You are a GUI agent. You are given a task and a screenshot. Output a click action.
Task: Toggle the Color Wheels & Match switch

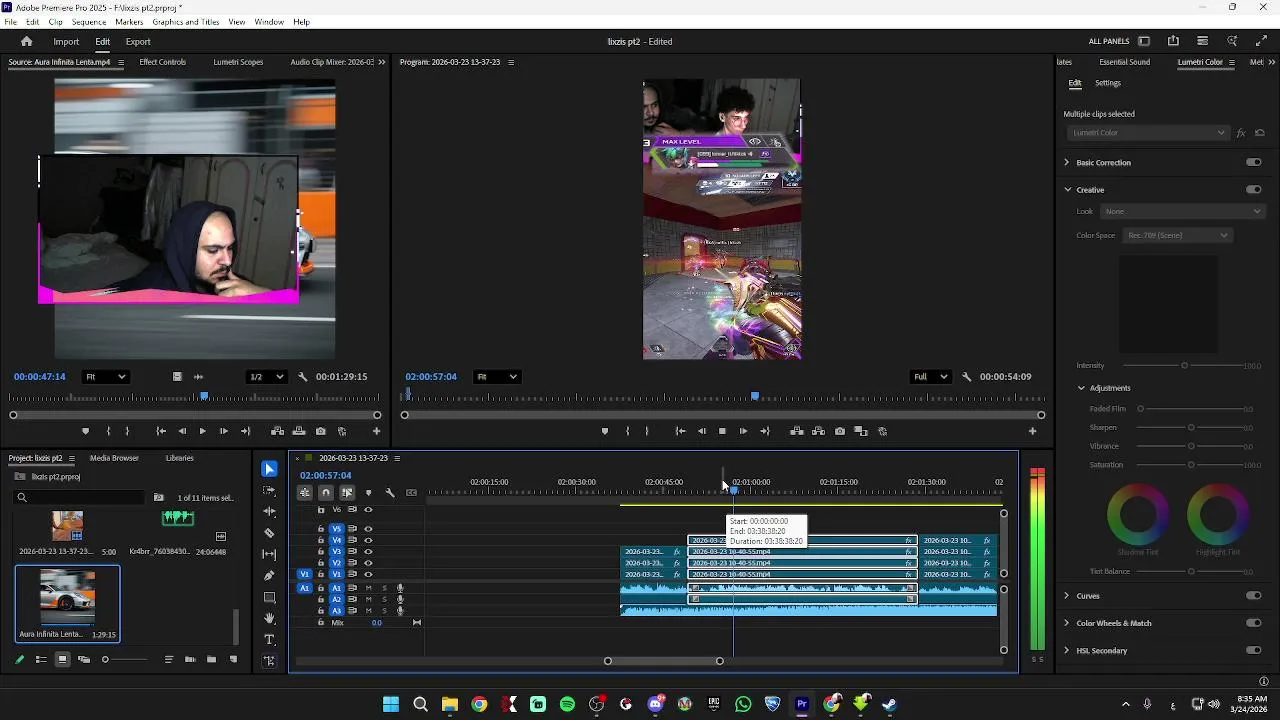[x=1253, y=623]
